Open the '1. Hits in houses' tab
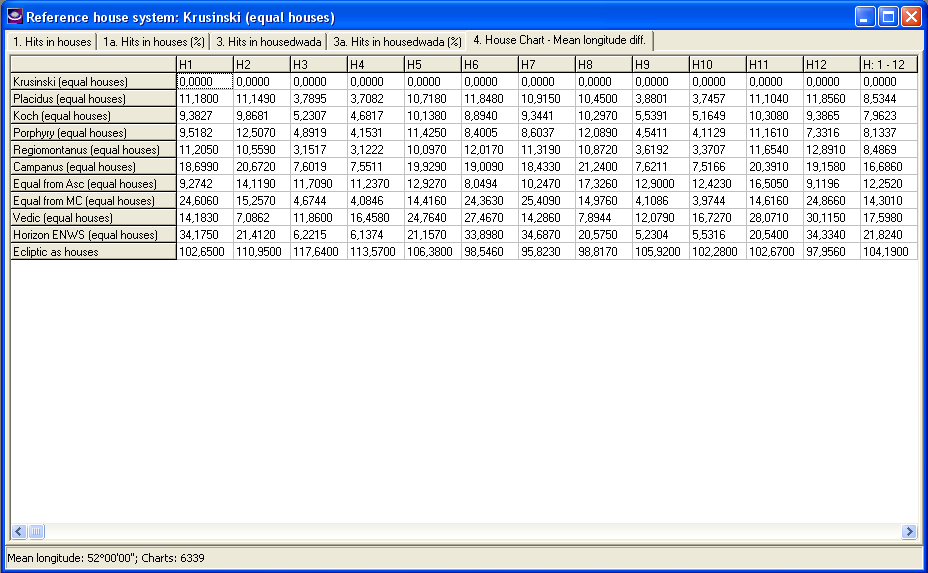928x573 pixels. [x=52, y=42]
